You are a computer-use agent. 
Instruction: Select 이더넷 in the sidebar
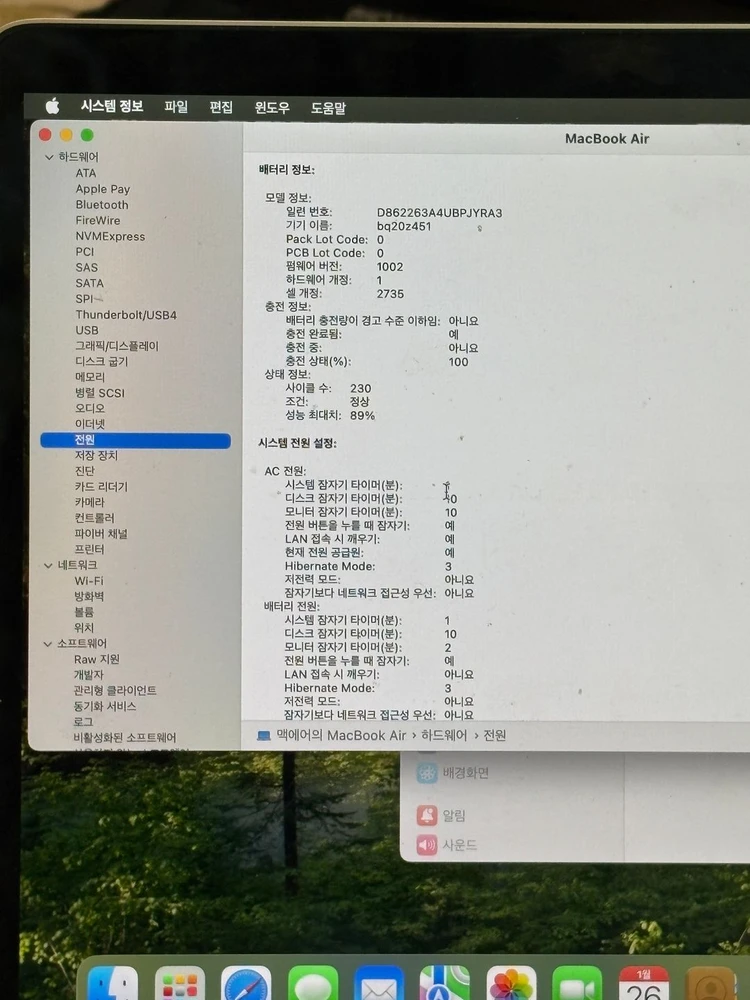pyautogui.click(x=90, y=424)
